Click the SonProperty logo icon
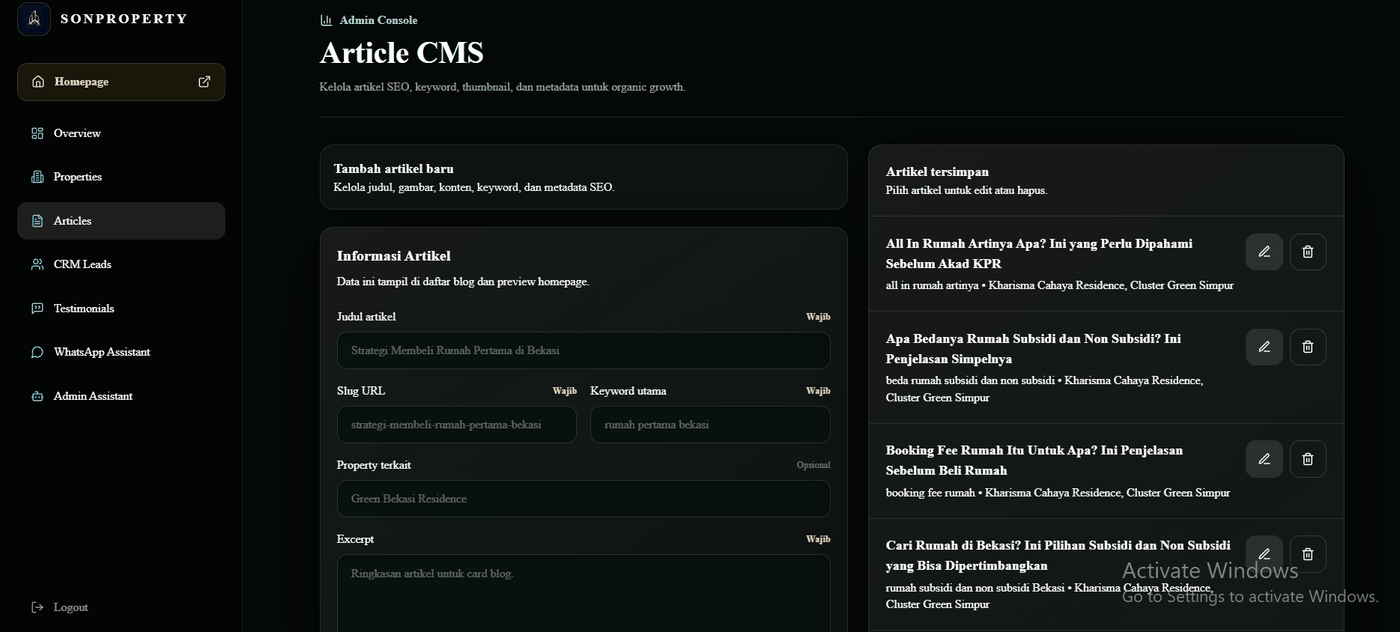Viewport: 1400px width, 632px height. pos(34,19)
